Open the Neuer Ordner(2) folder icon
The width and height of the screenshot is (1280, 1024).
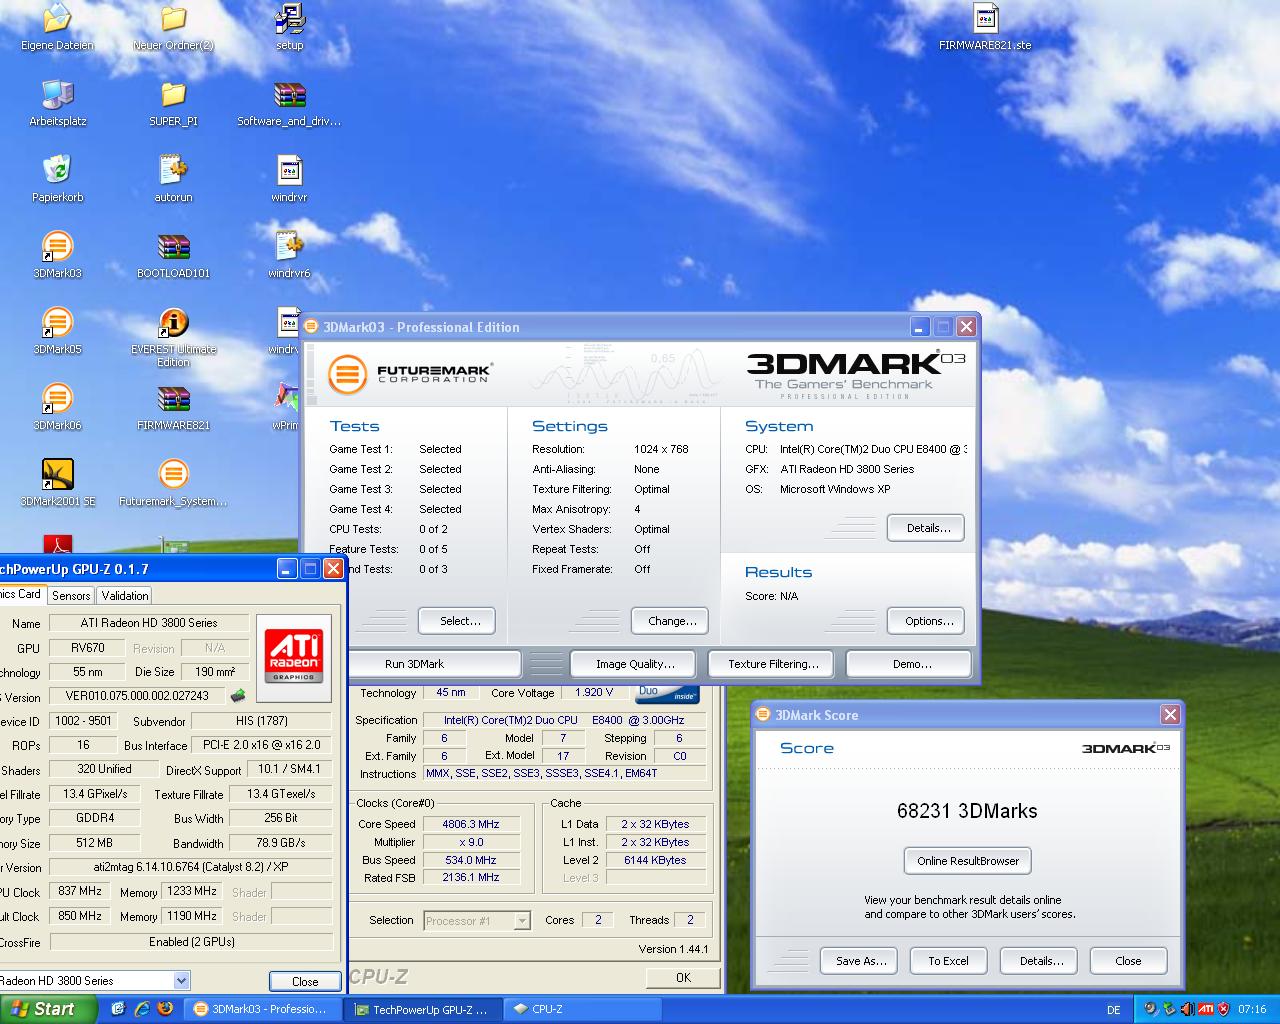pos(173,19)
